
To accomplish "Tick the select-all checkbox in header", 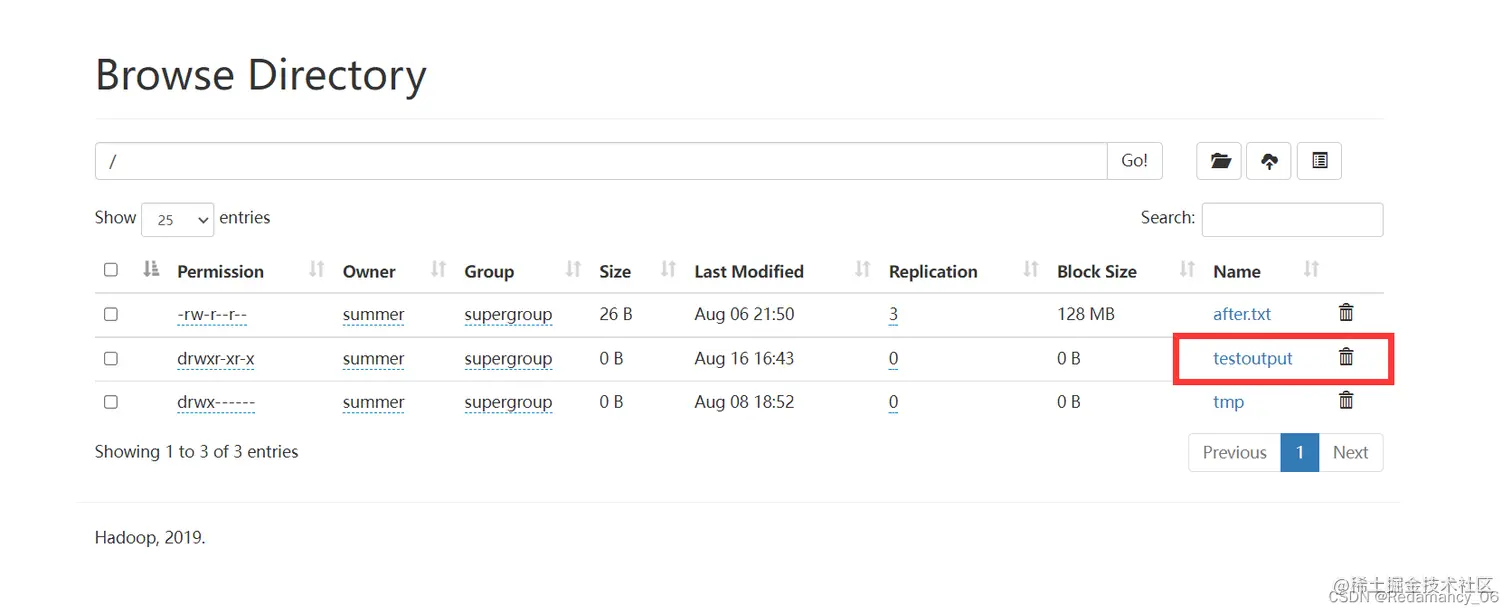I will [111, 270].
